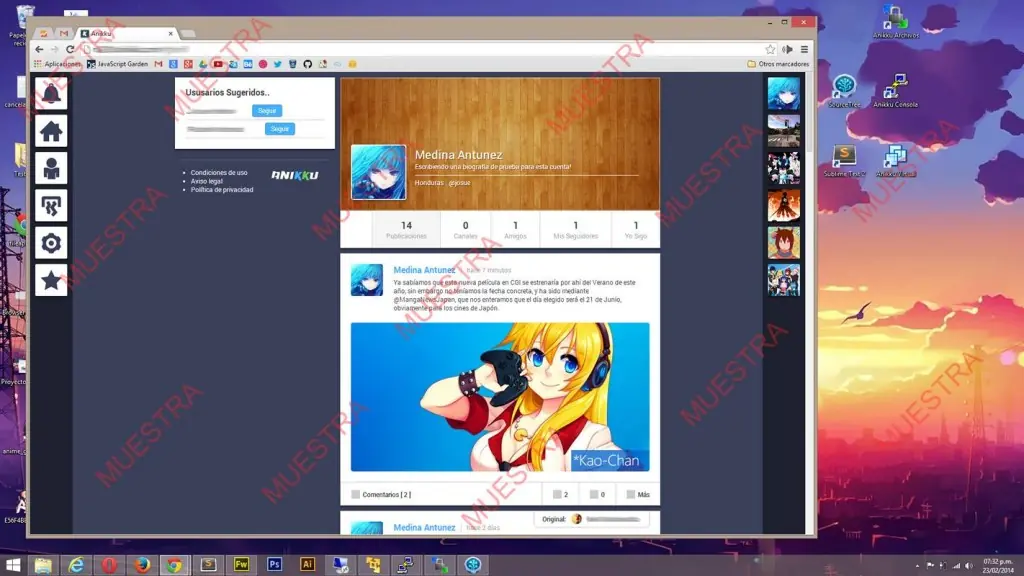This screenshot has height=576, width=1024.
Task: Select 0 Canales stats tab
Action: coord(465,229)
